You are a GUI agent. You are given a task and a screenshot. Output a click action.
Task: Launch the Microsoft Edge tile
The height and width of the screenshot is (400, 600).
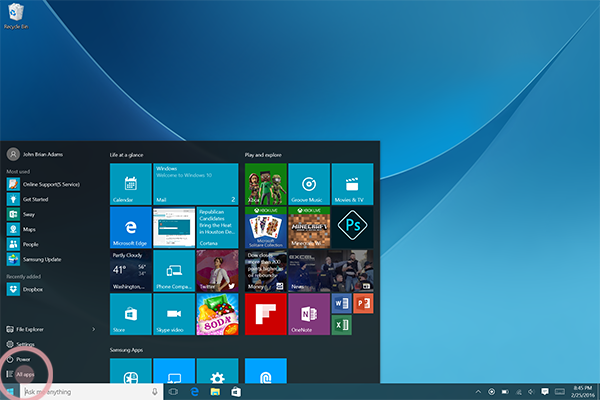[x=130, y=227]
